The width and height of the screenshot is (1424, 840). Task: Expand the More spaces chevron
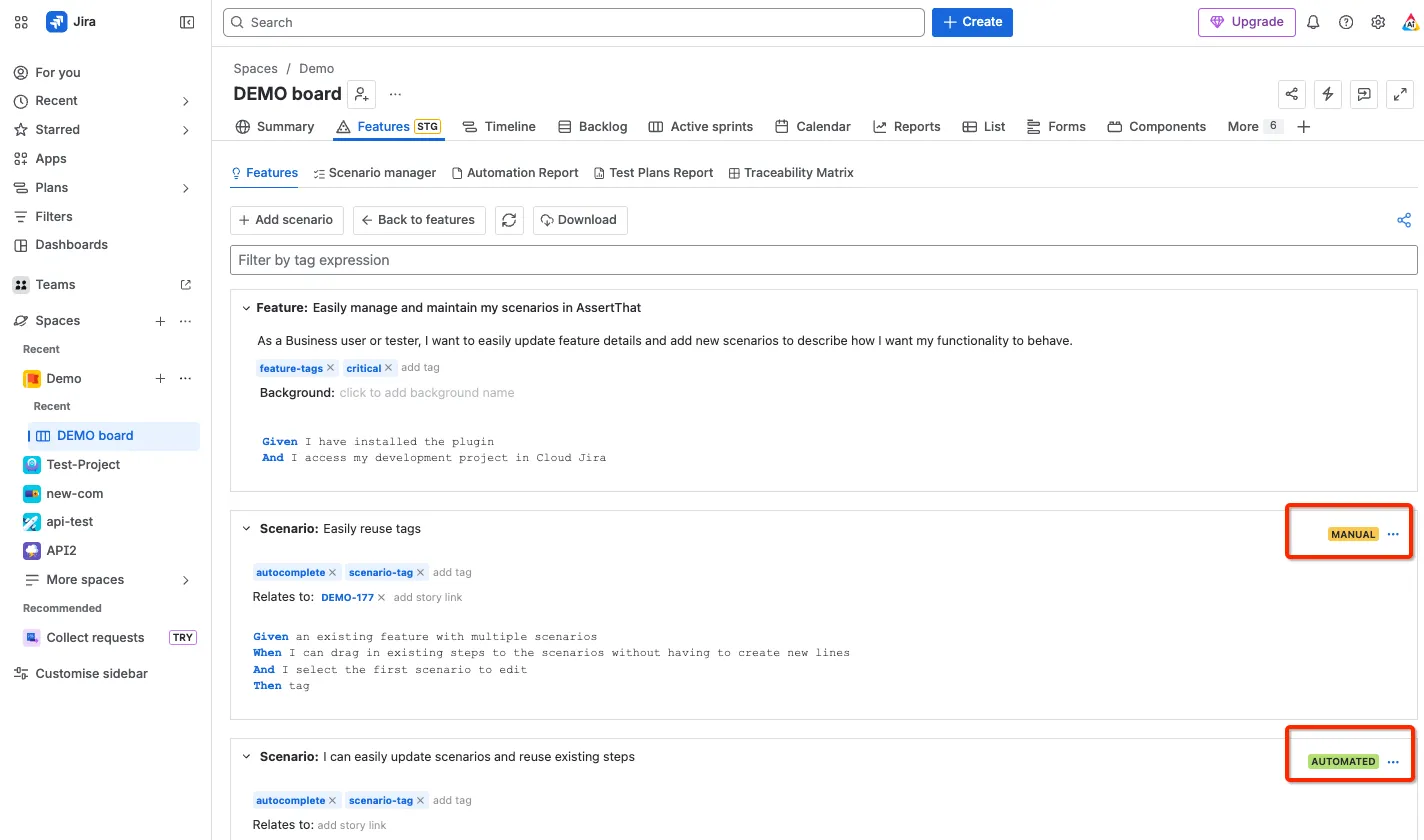[186, 580]
